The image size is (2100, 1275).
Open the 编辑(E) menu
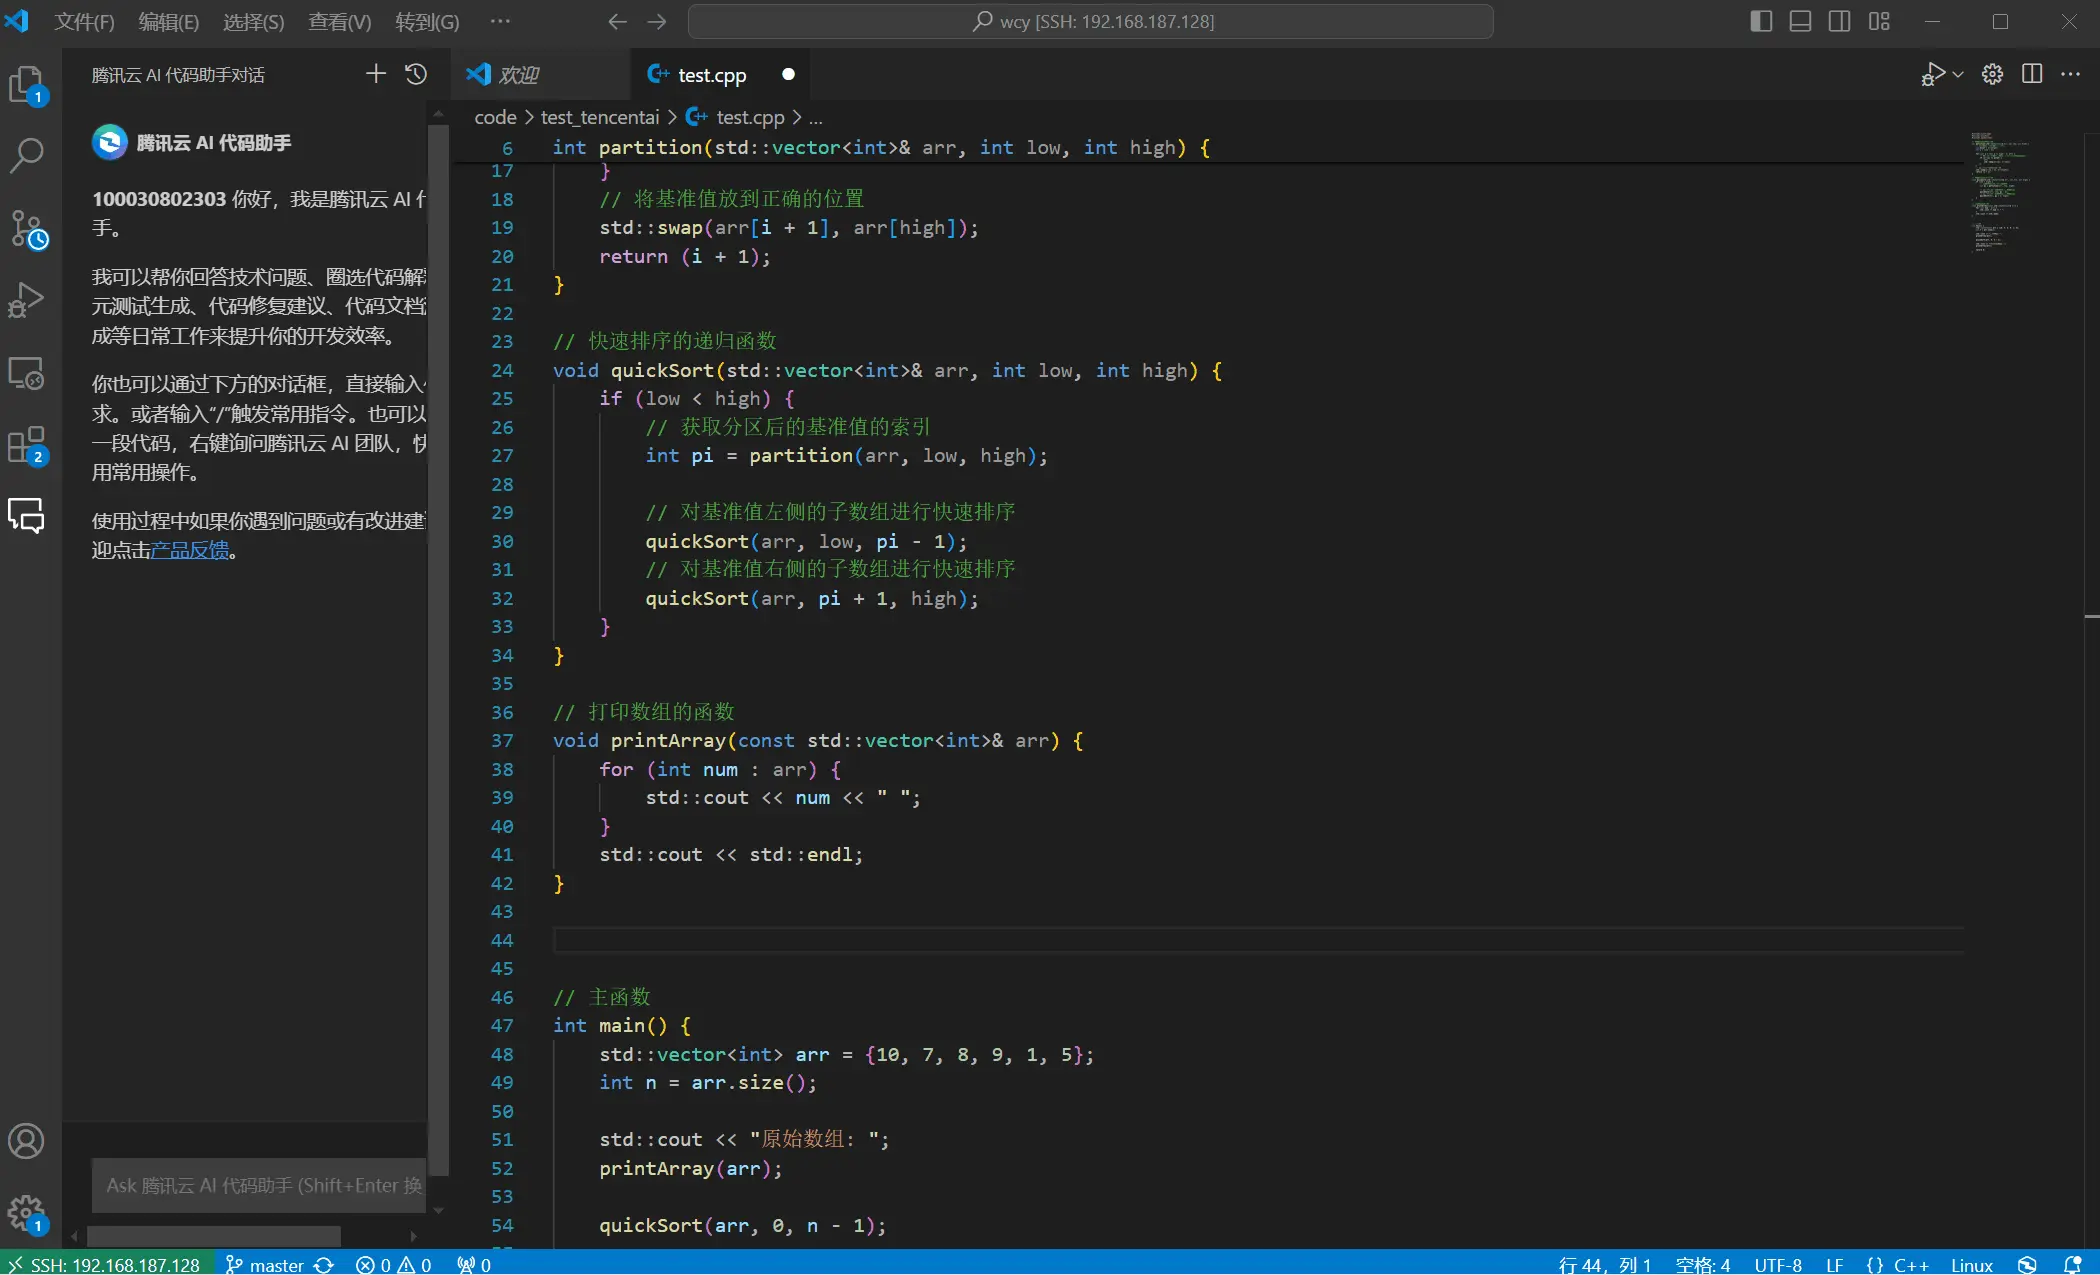click(168, 21)
